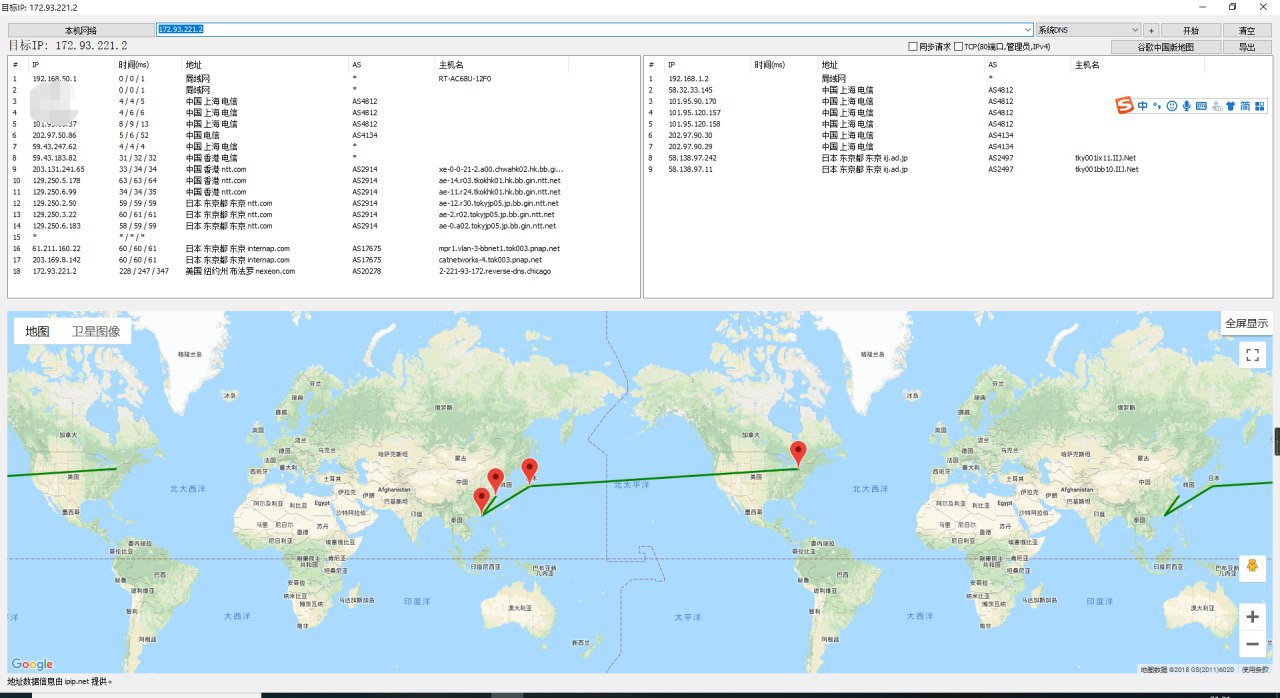Click the 谷歌中国新地图 button
Viewport: 1280px width, 698px height.
coord(1166,47)
